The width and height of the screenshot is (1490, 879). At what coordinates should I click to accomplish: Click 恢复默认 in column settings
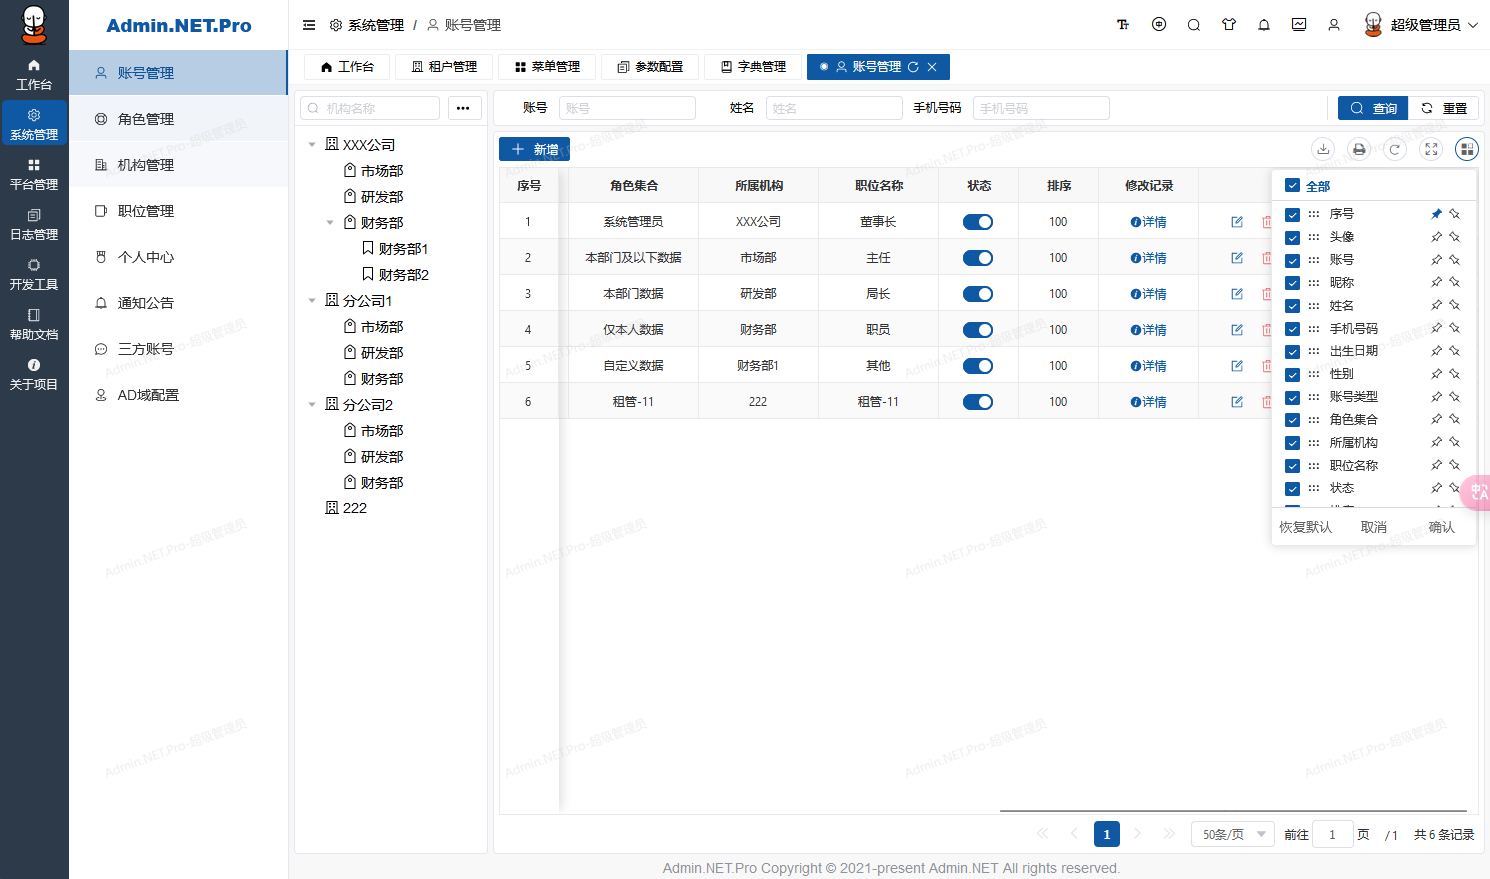point(1306,527)
